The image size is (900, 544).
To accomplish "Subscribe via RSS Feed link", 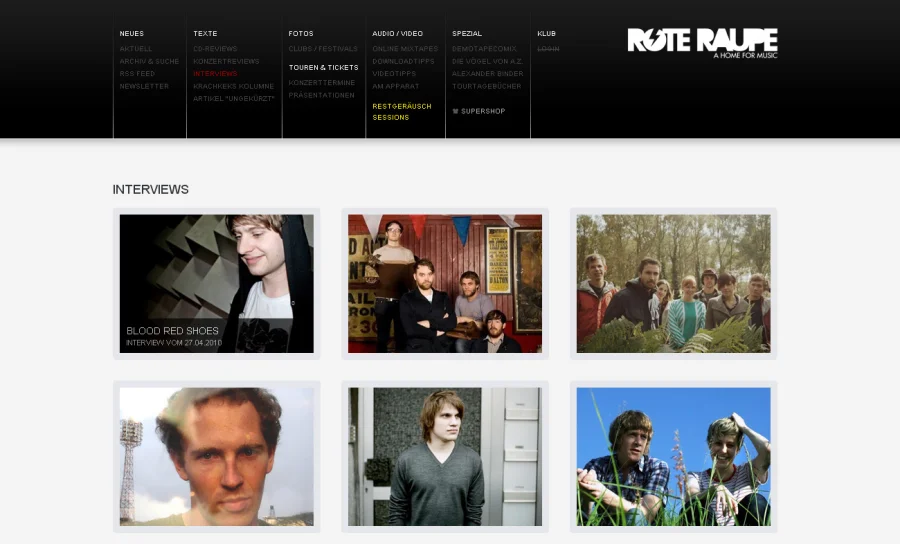I will (x=137, y=74).
